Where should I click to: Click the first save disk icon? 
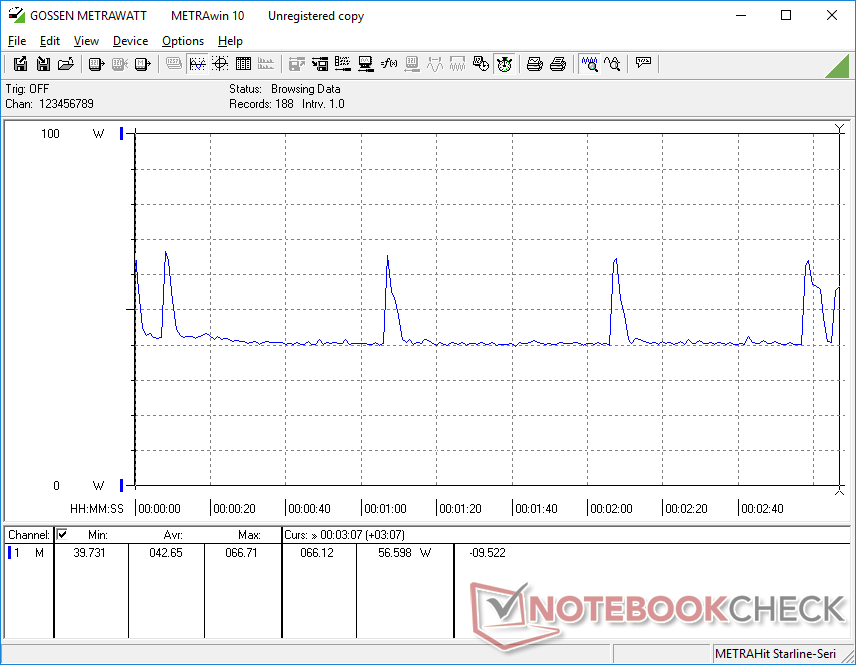(x=20, y=64)
